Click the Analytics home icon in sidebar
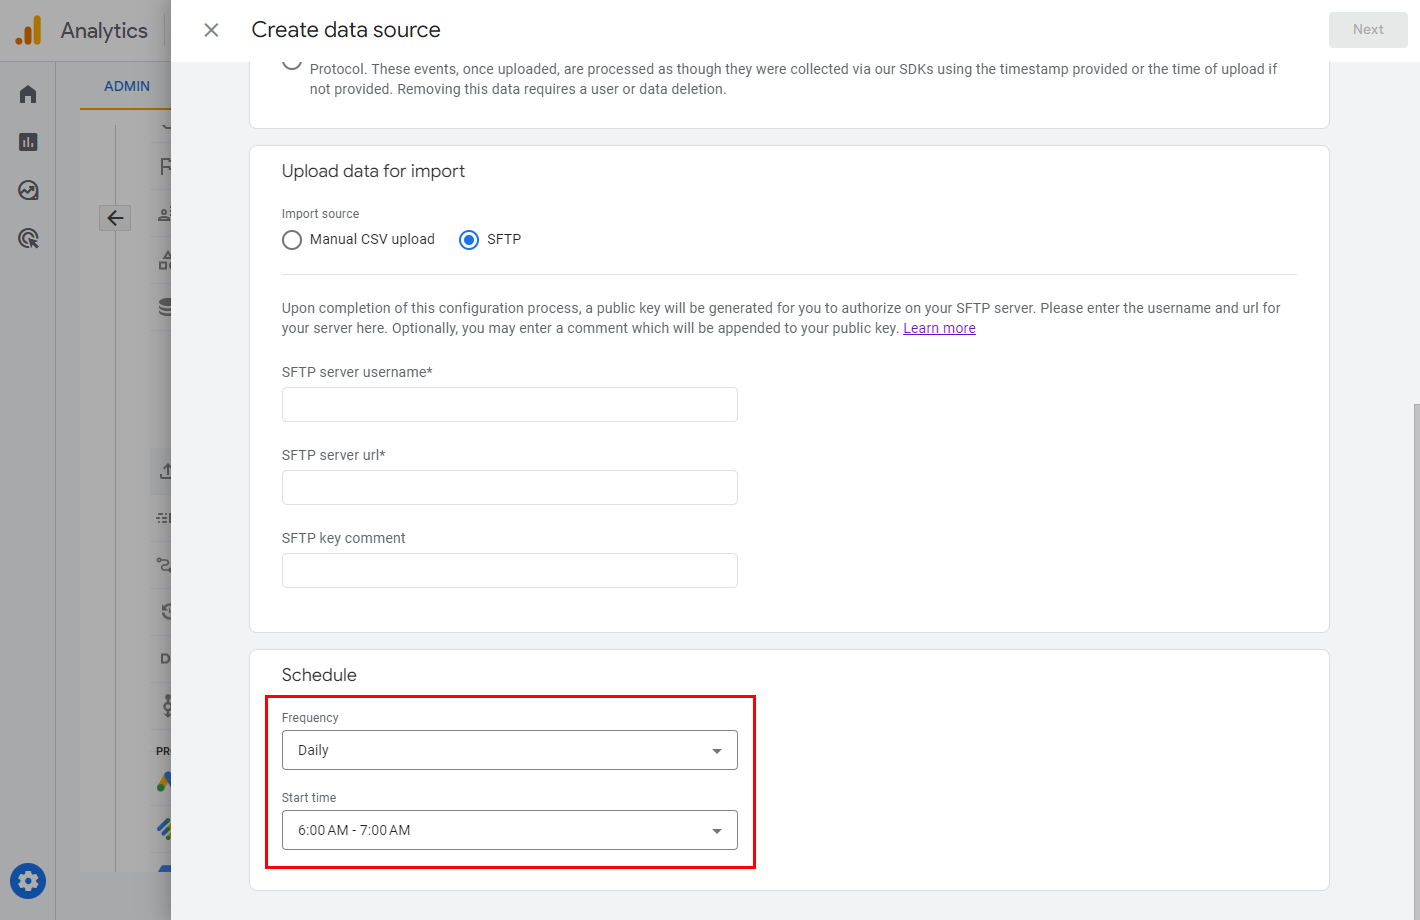The width and height of the screenshot is (1420, 920). click(28, 94)
